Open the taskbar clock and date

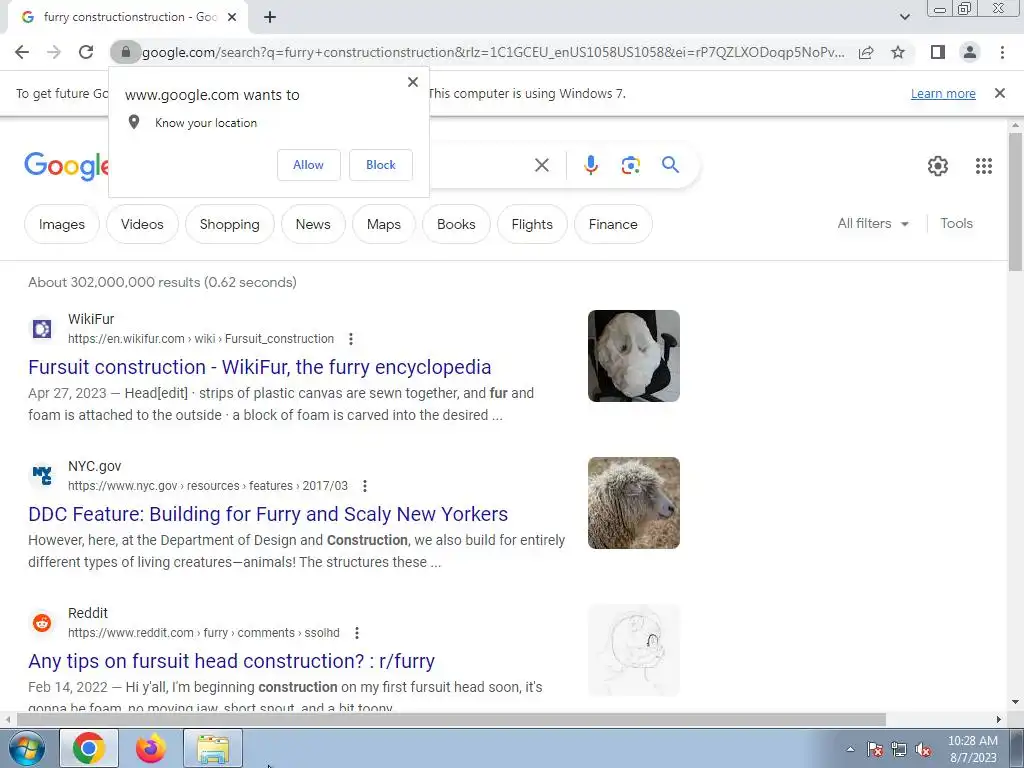click(x=973, y=749)
